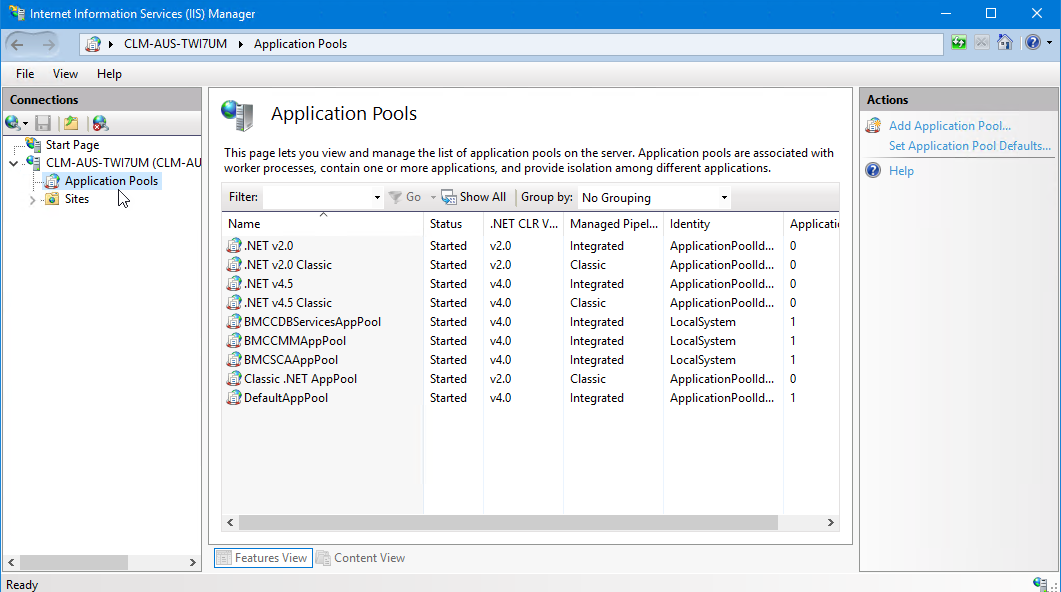
Task: Open the Go button dropdown arrow
Action: 433,198
